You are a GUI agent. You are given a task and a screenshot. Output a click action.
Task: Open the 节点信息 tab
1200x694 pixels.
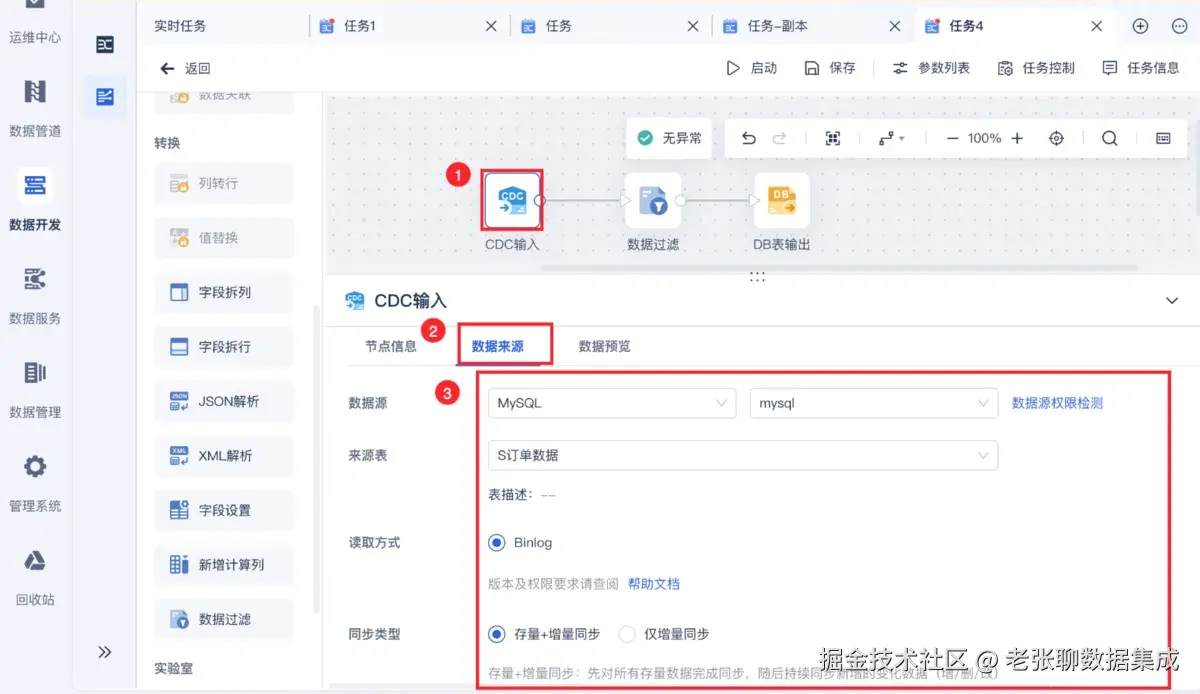pyautogui.click(x=391, y=346)
